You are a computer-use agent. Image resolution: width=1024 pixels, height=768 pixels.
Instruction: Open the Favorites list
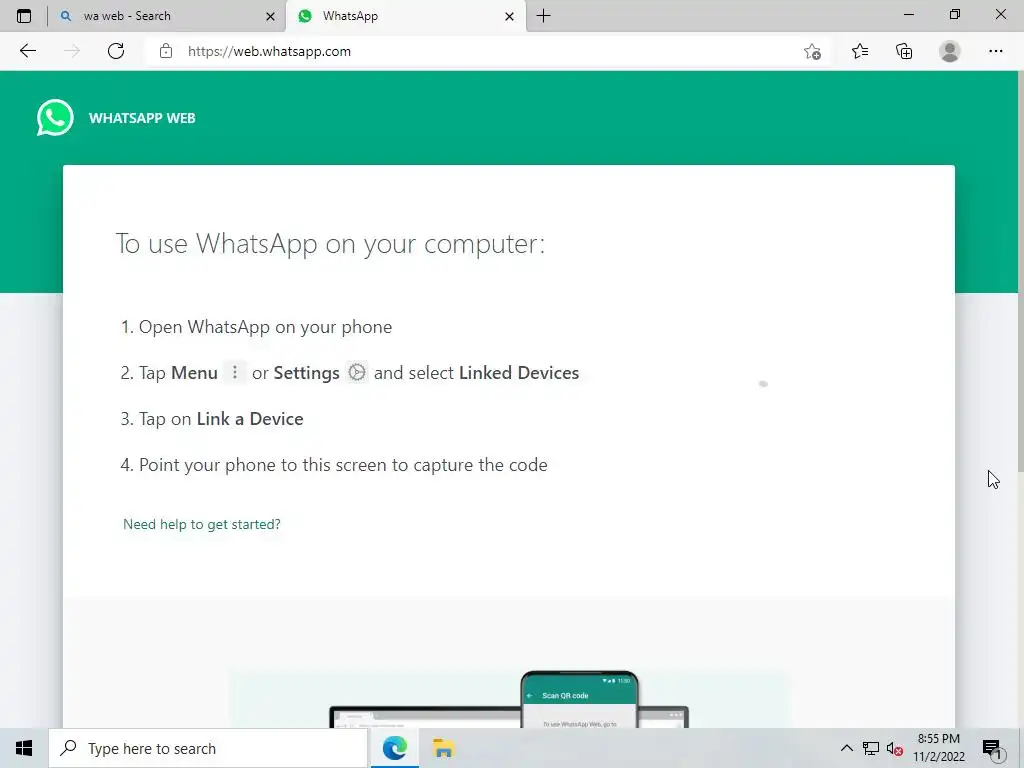tap(859, 52)
